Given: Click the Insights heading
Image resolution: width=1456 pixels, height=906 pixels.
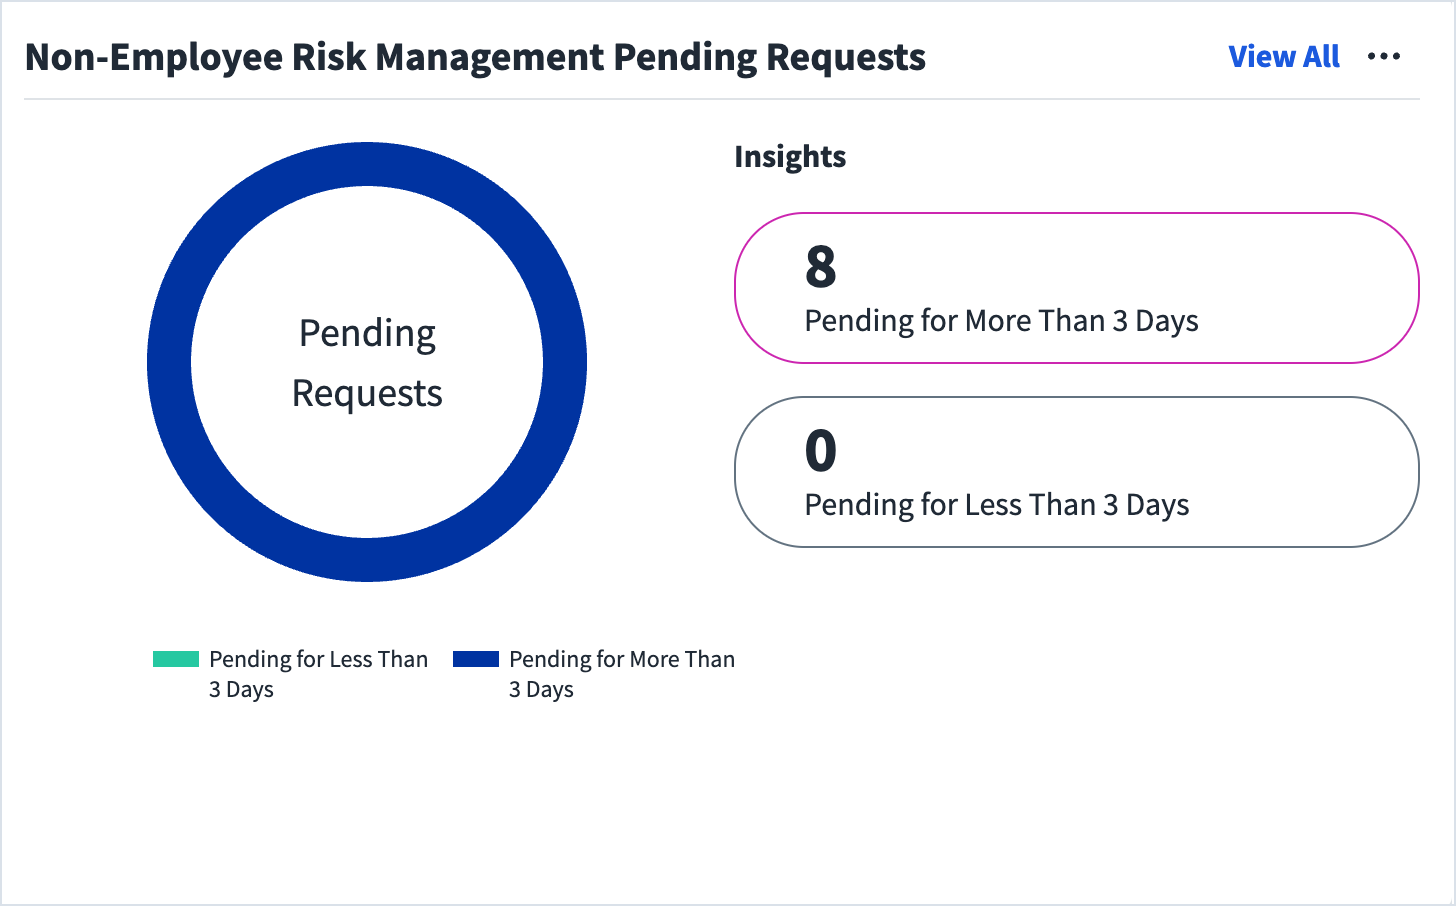Looking at the screenshot, I should point(790,157).
